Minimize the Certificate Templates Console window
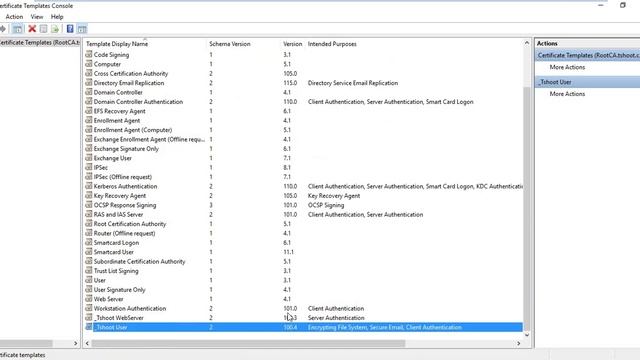 point(600,5)
